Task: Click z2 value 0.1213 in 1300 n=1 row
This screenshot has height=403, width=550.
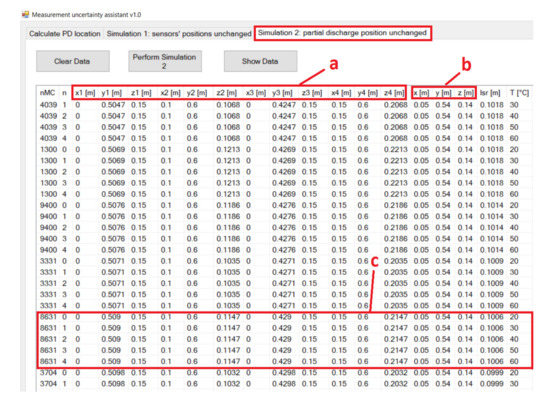Action: pyautogui.click(x=228, y=161)
